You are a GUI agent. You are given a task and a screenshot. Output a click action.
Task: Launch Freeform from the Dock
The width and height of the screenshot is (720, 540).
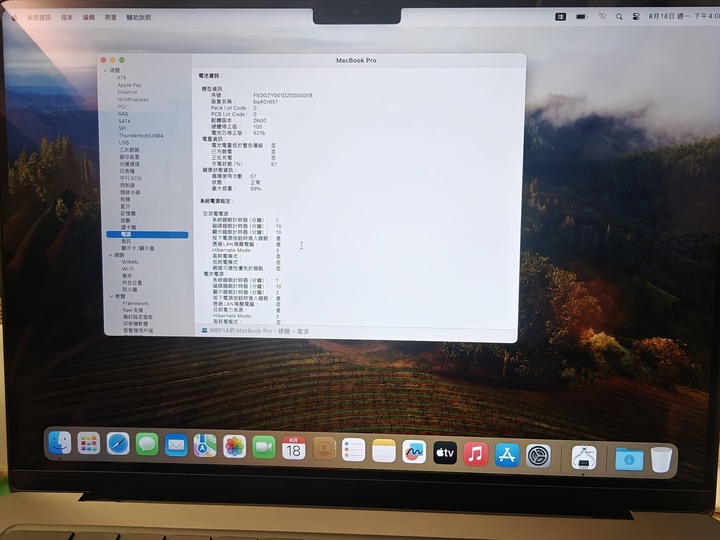tap(414, 452)
